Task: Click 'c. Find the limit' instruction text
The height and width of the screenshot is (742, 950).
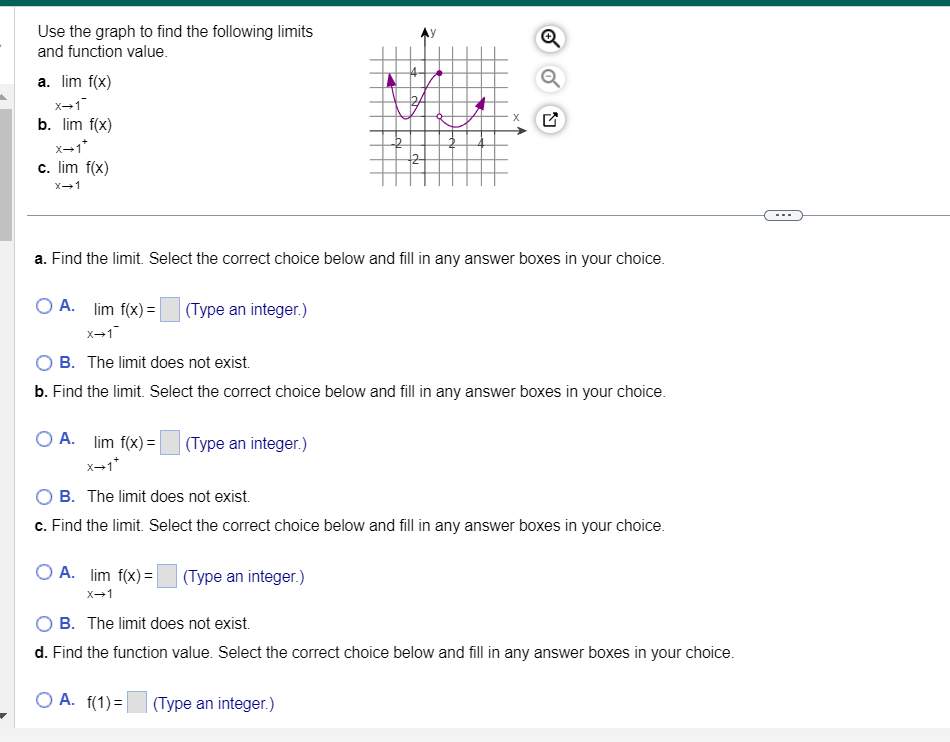Action: pyautogui.click(x=350, y=526)
